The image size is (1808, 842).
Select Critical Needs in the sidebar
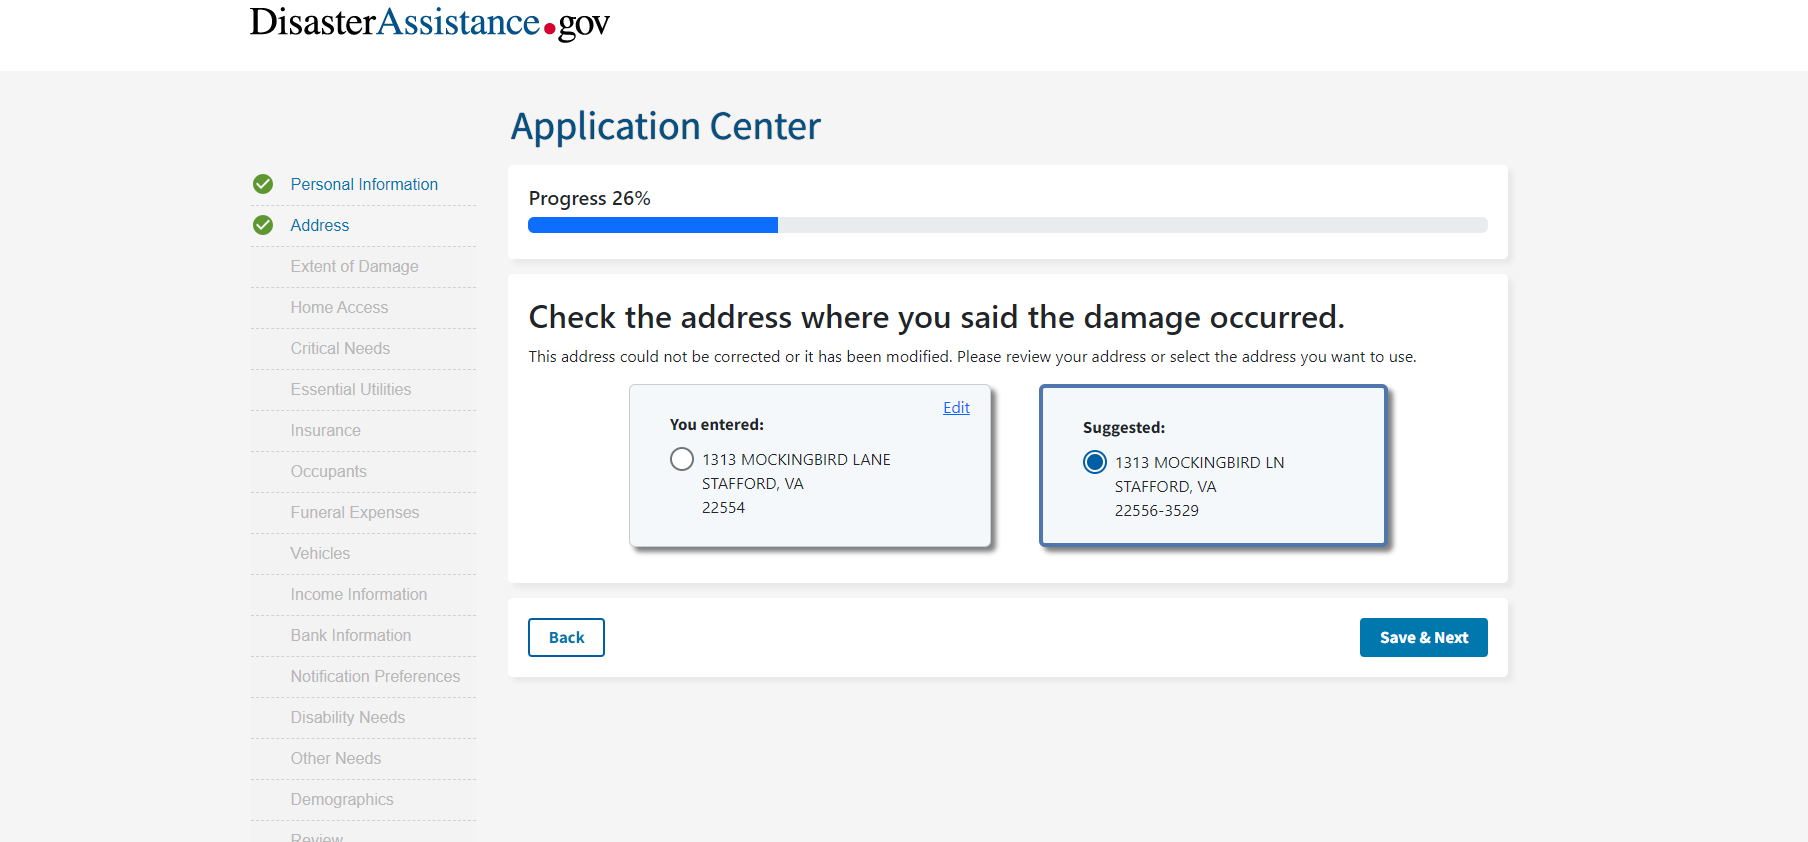click(x=340, y=348)
